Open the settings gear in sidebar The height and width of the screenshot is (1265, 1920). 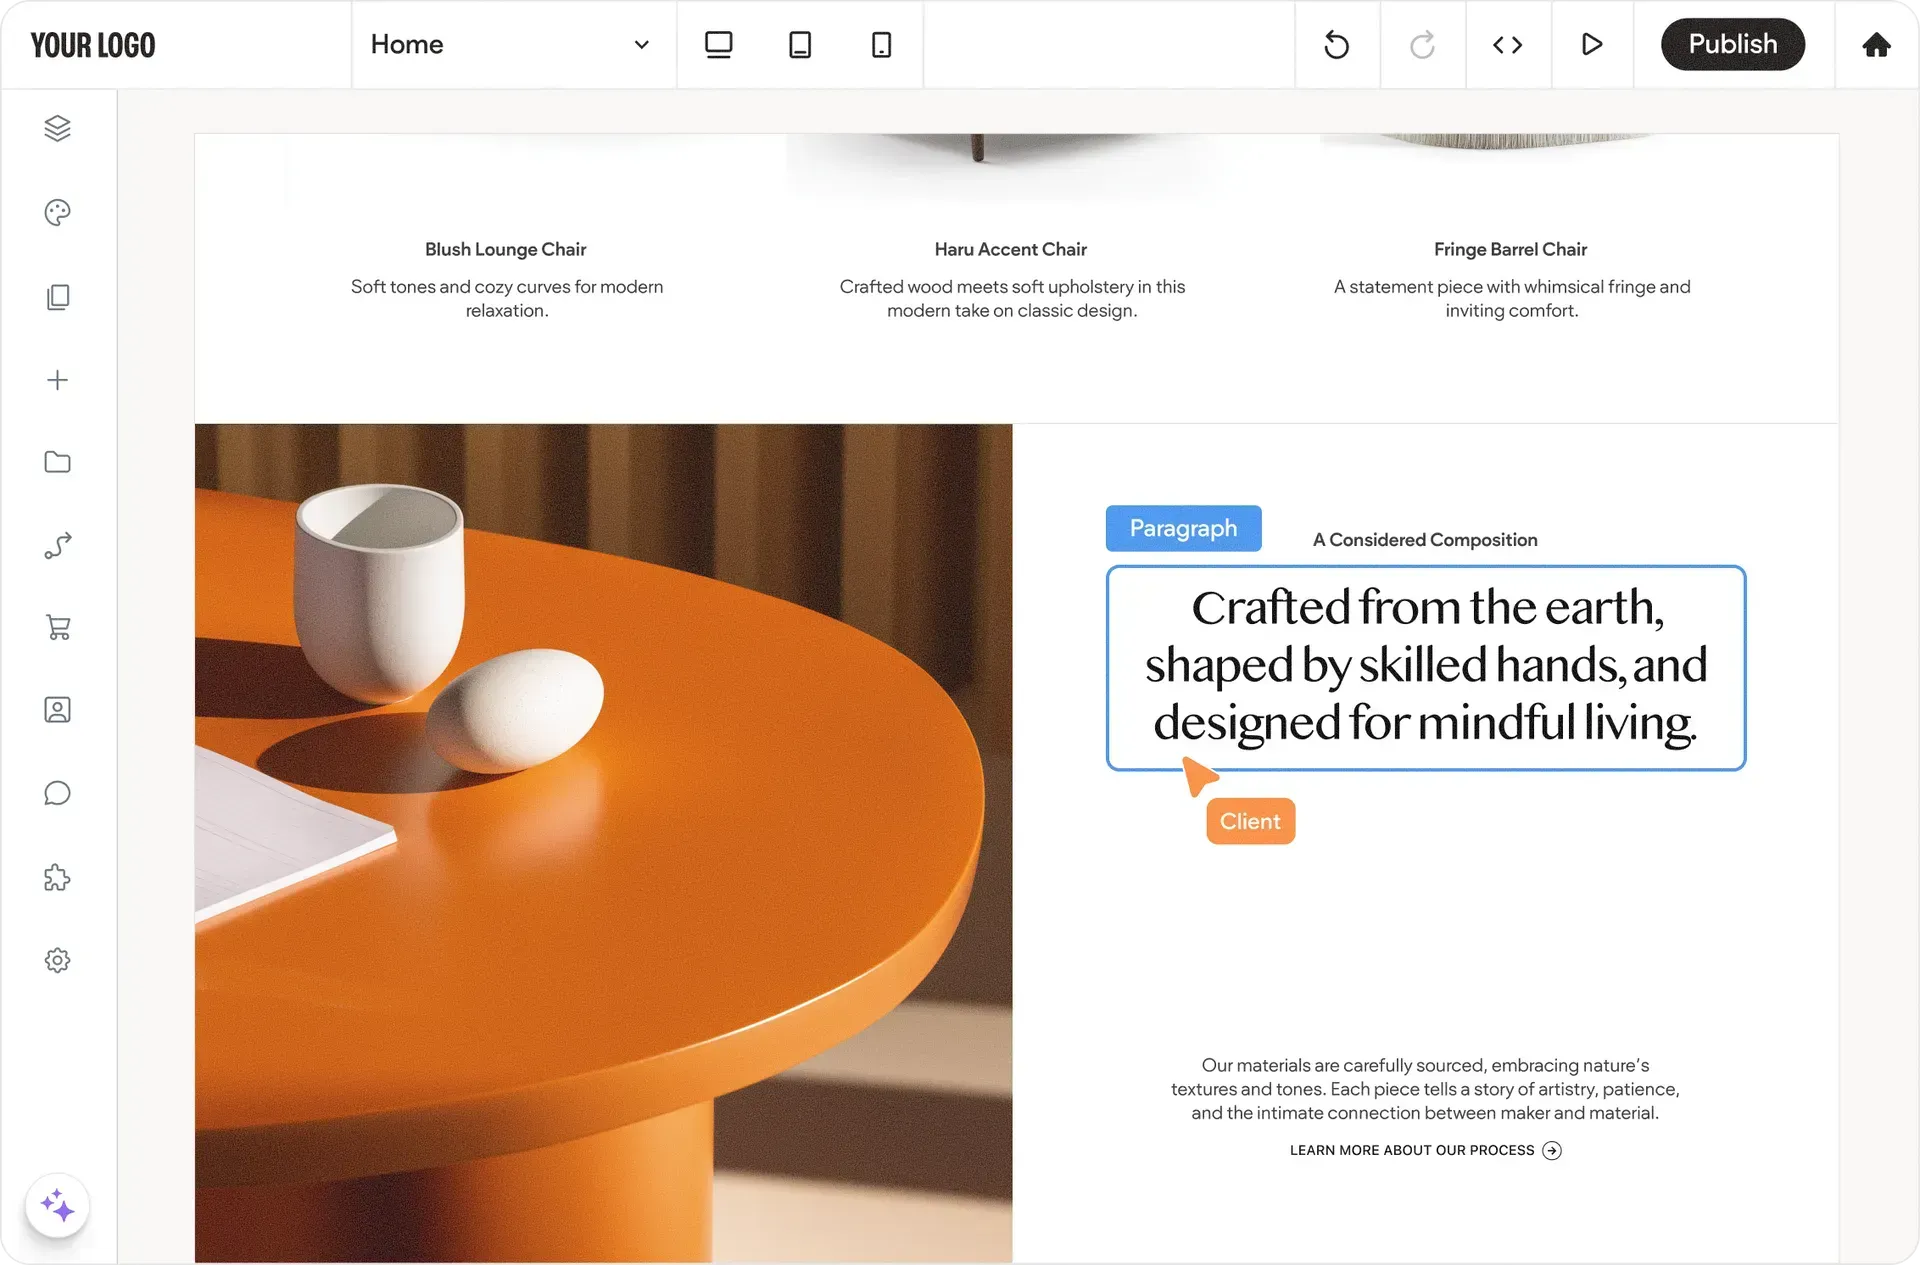click(58, 960)
